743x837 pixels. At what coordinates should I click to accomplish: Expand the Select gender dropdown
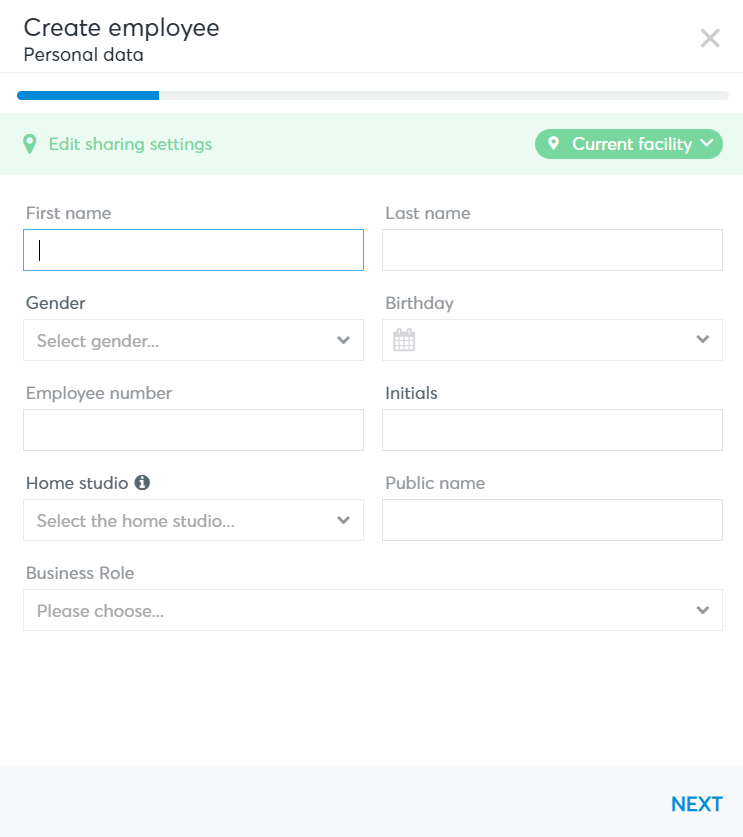[193, 340]
